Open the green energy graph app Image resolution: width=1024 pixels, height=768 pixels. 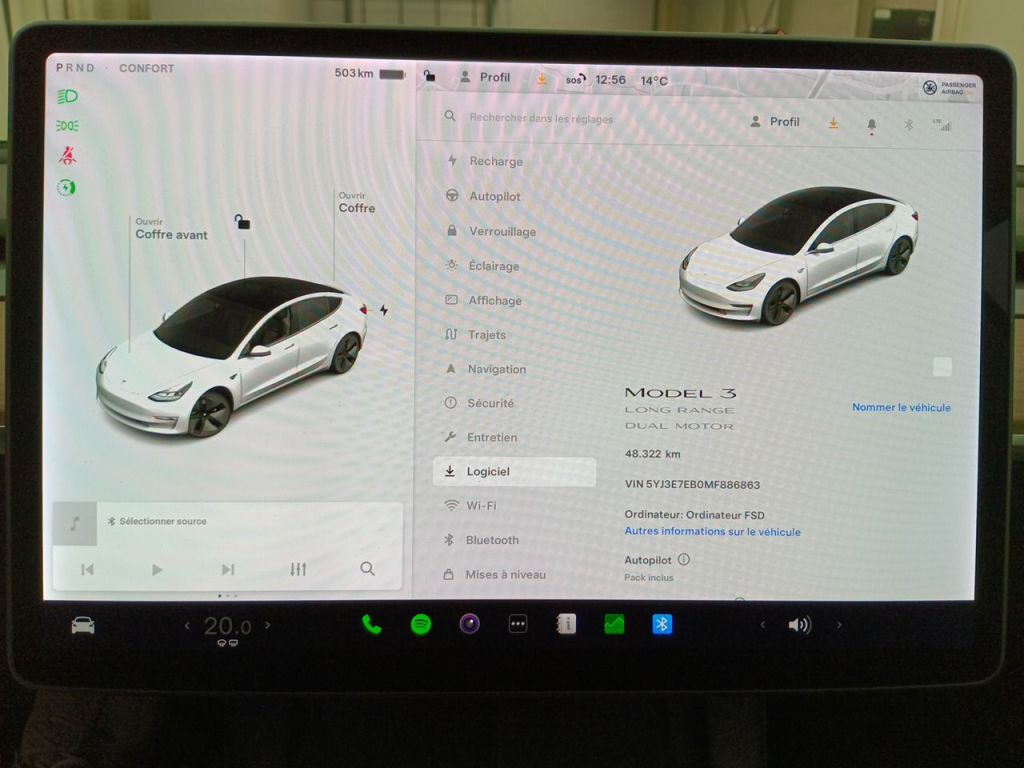coord(614,624)
